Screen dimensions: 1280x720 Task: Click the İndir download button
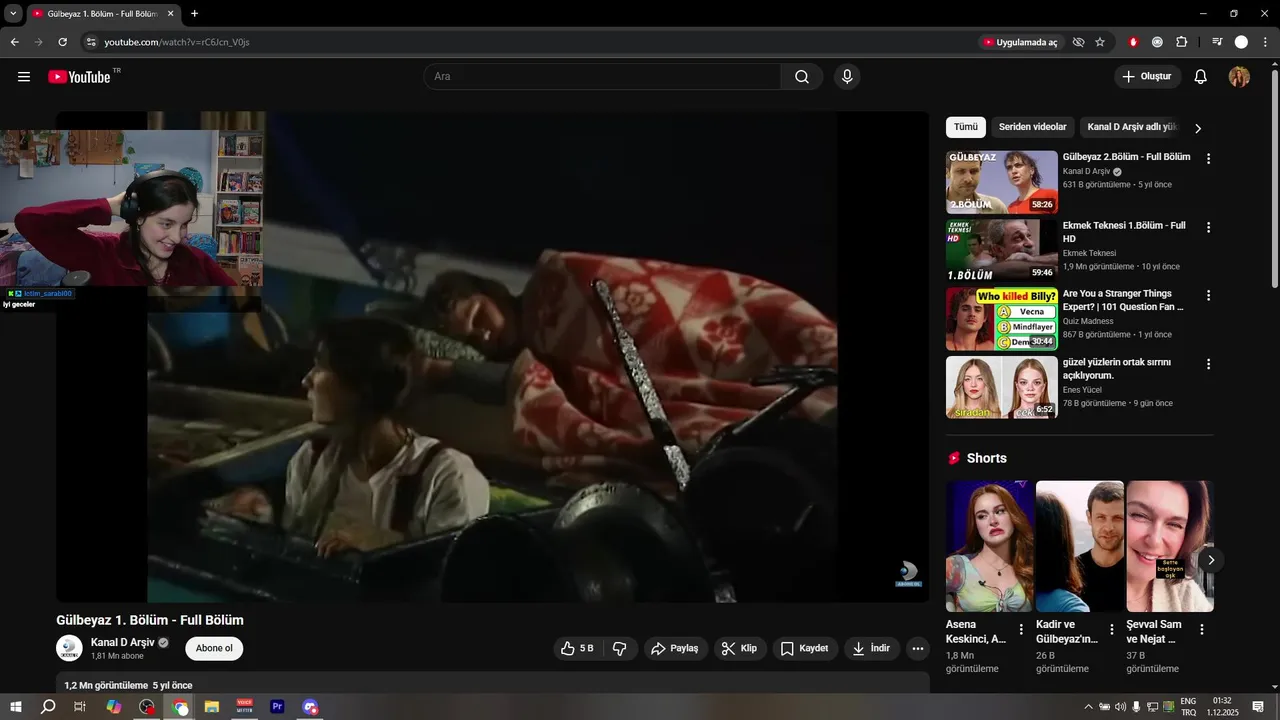(871, 648)
